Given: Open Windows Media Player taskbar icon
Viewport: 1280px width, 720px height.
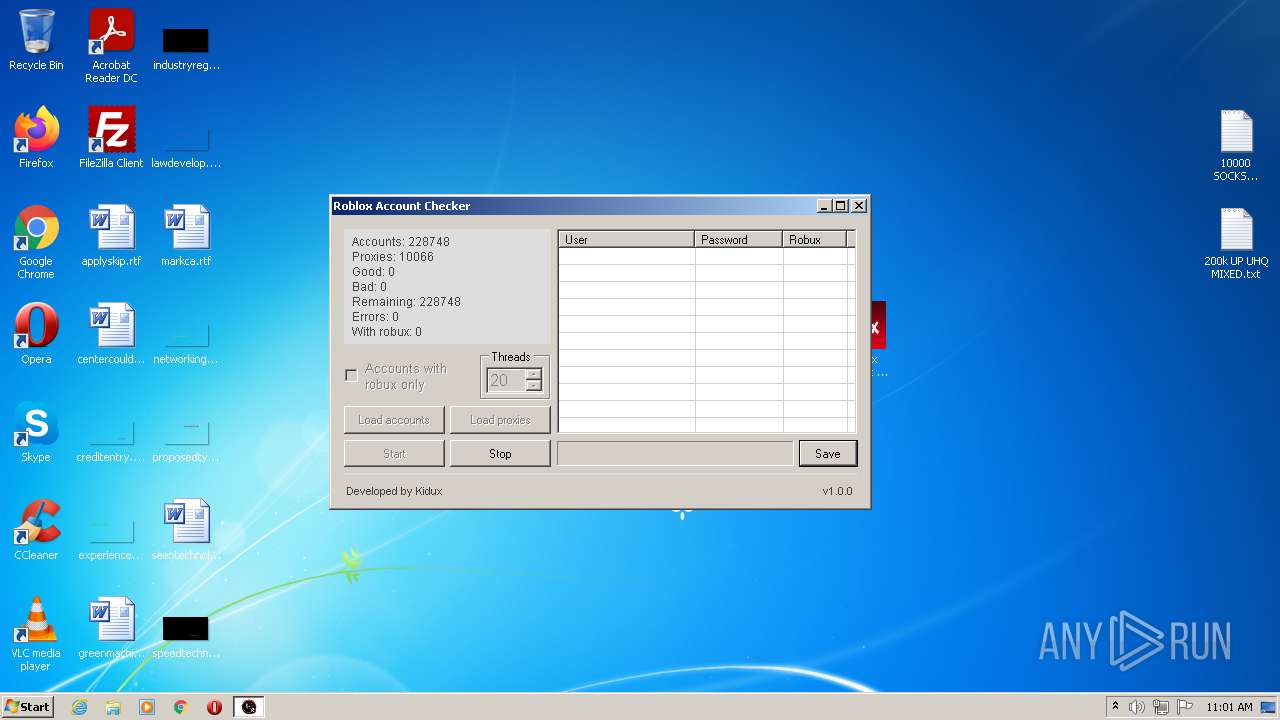Looking at the screenshot, I should tap(147, 707).
